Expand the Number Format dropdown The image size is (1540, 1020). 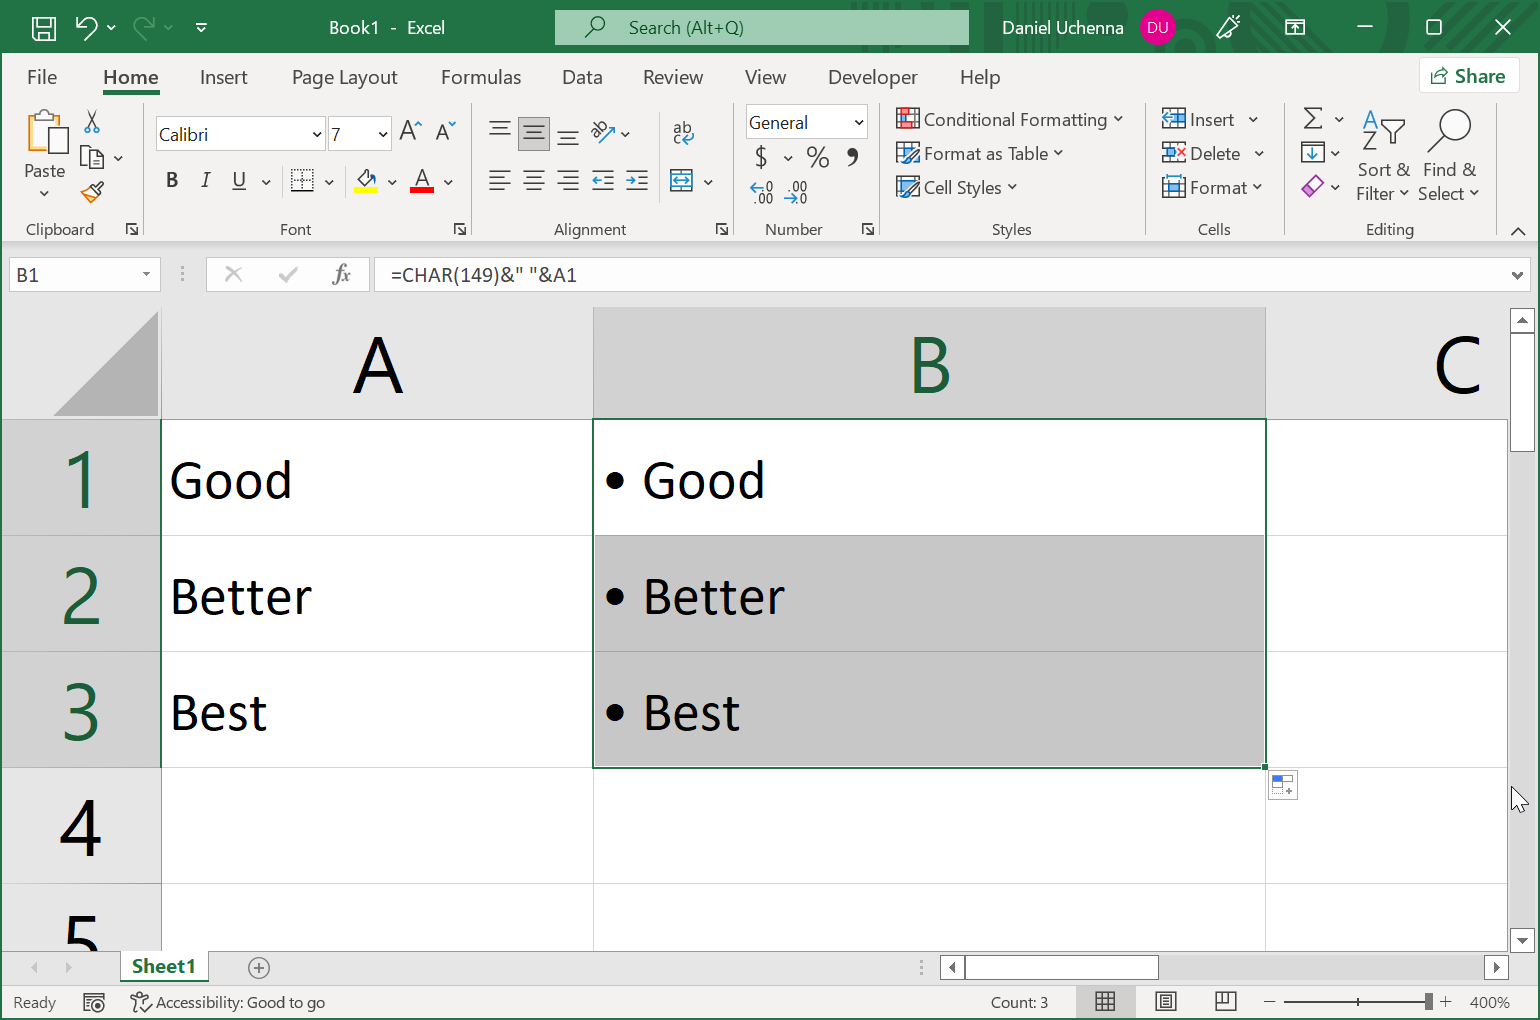tap(858, 122)
